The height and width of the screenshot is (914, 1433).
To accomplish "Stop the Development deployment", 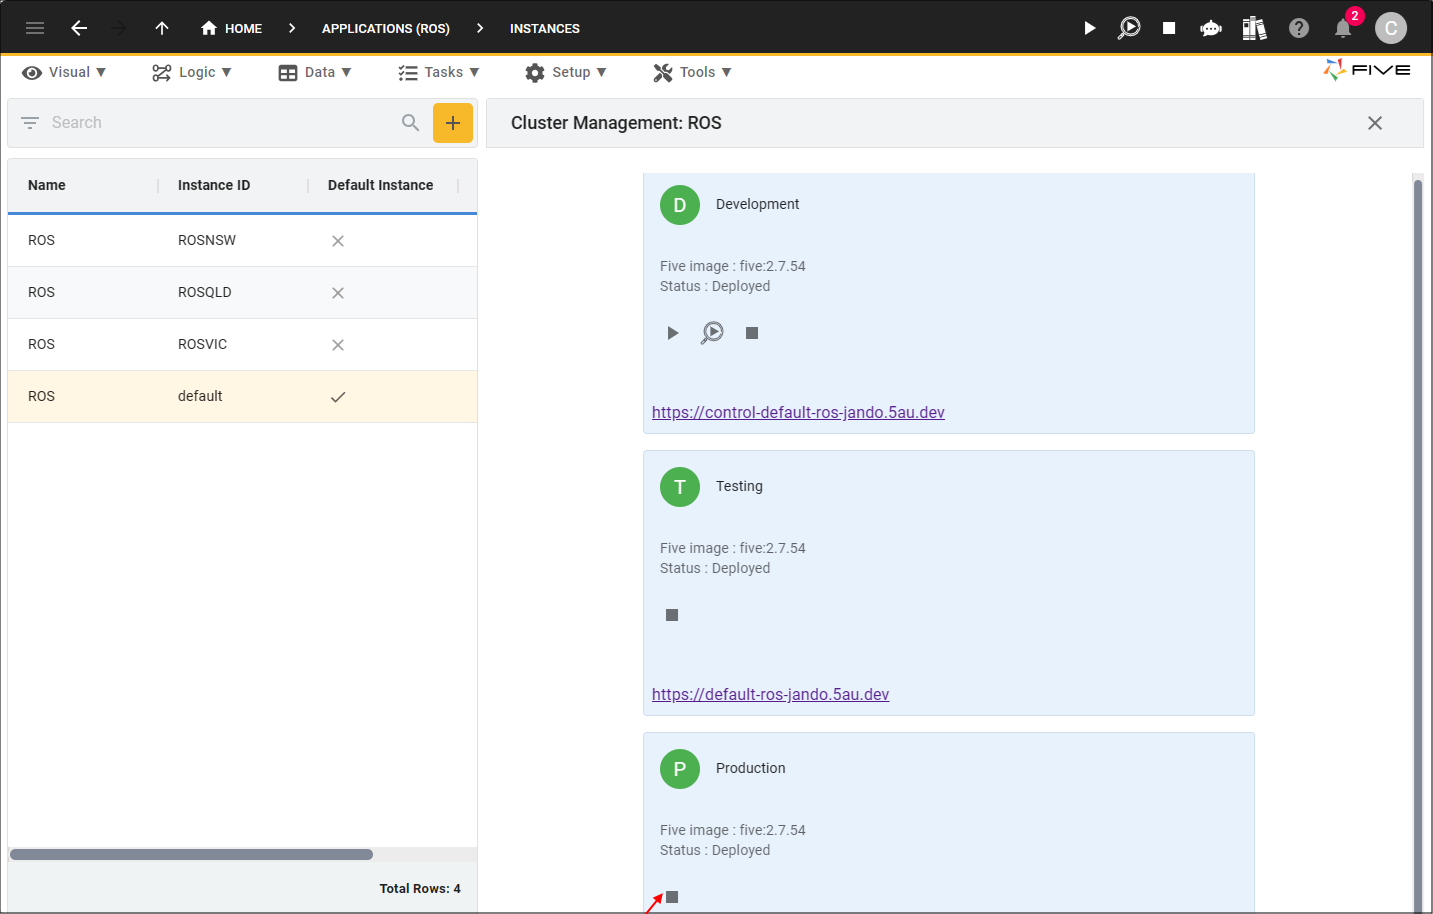I will tap(752, 333).
